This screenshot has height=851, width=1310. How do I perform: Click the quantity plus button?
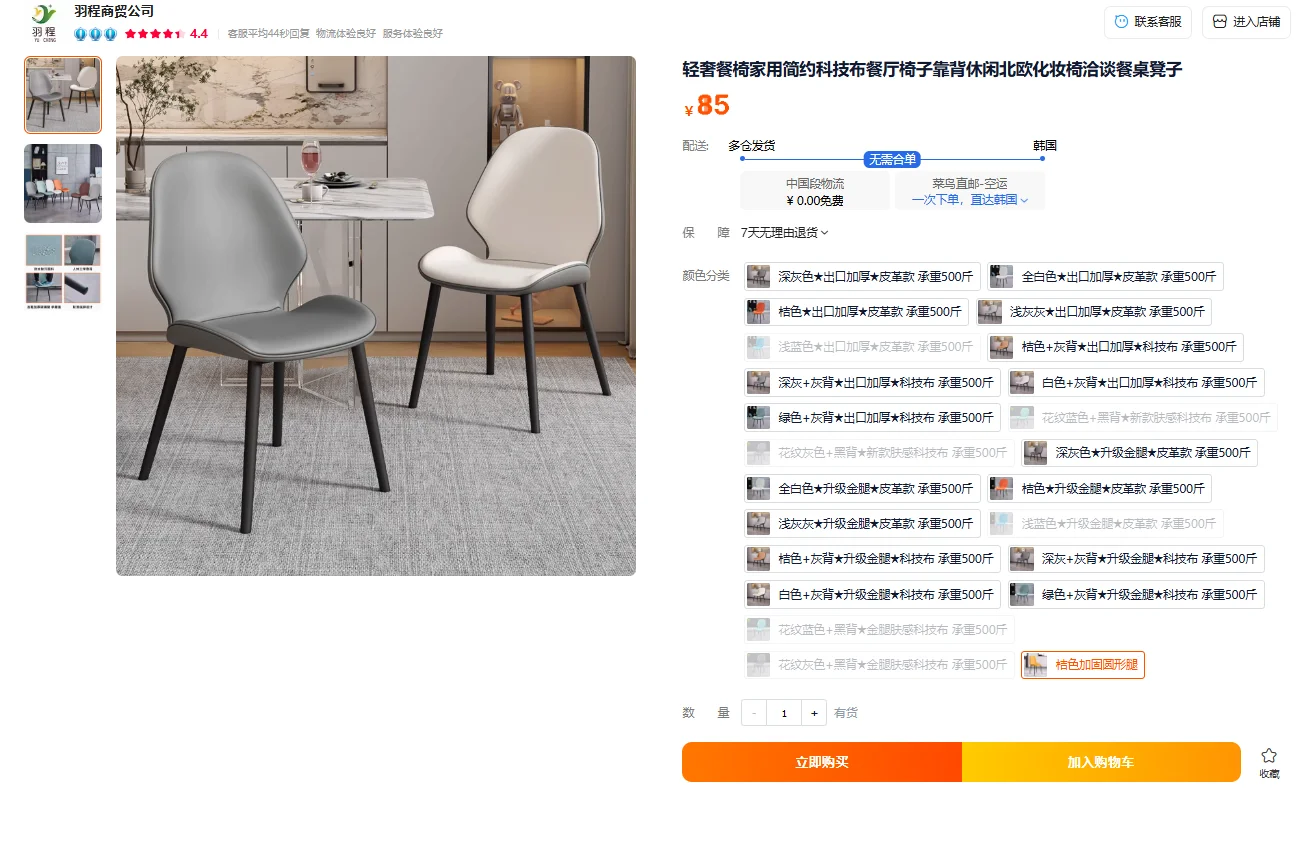click(814, 713)
